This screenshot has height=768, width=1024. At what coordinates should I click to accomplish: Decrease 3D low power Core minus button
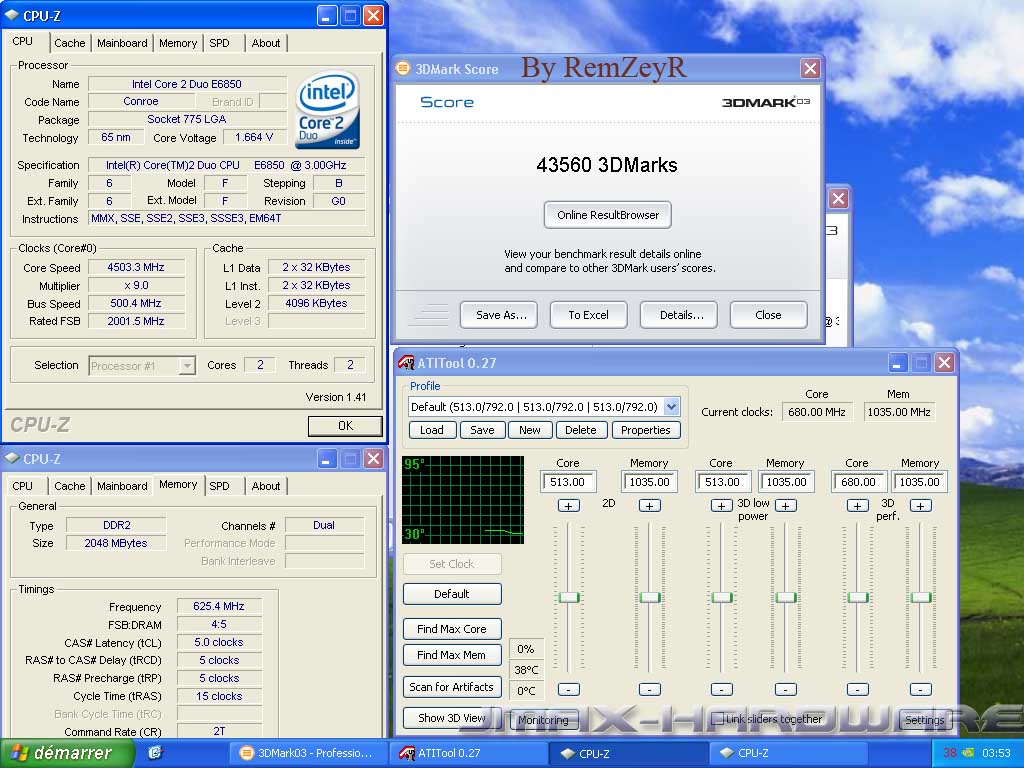click(x=722, y=689)
